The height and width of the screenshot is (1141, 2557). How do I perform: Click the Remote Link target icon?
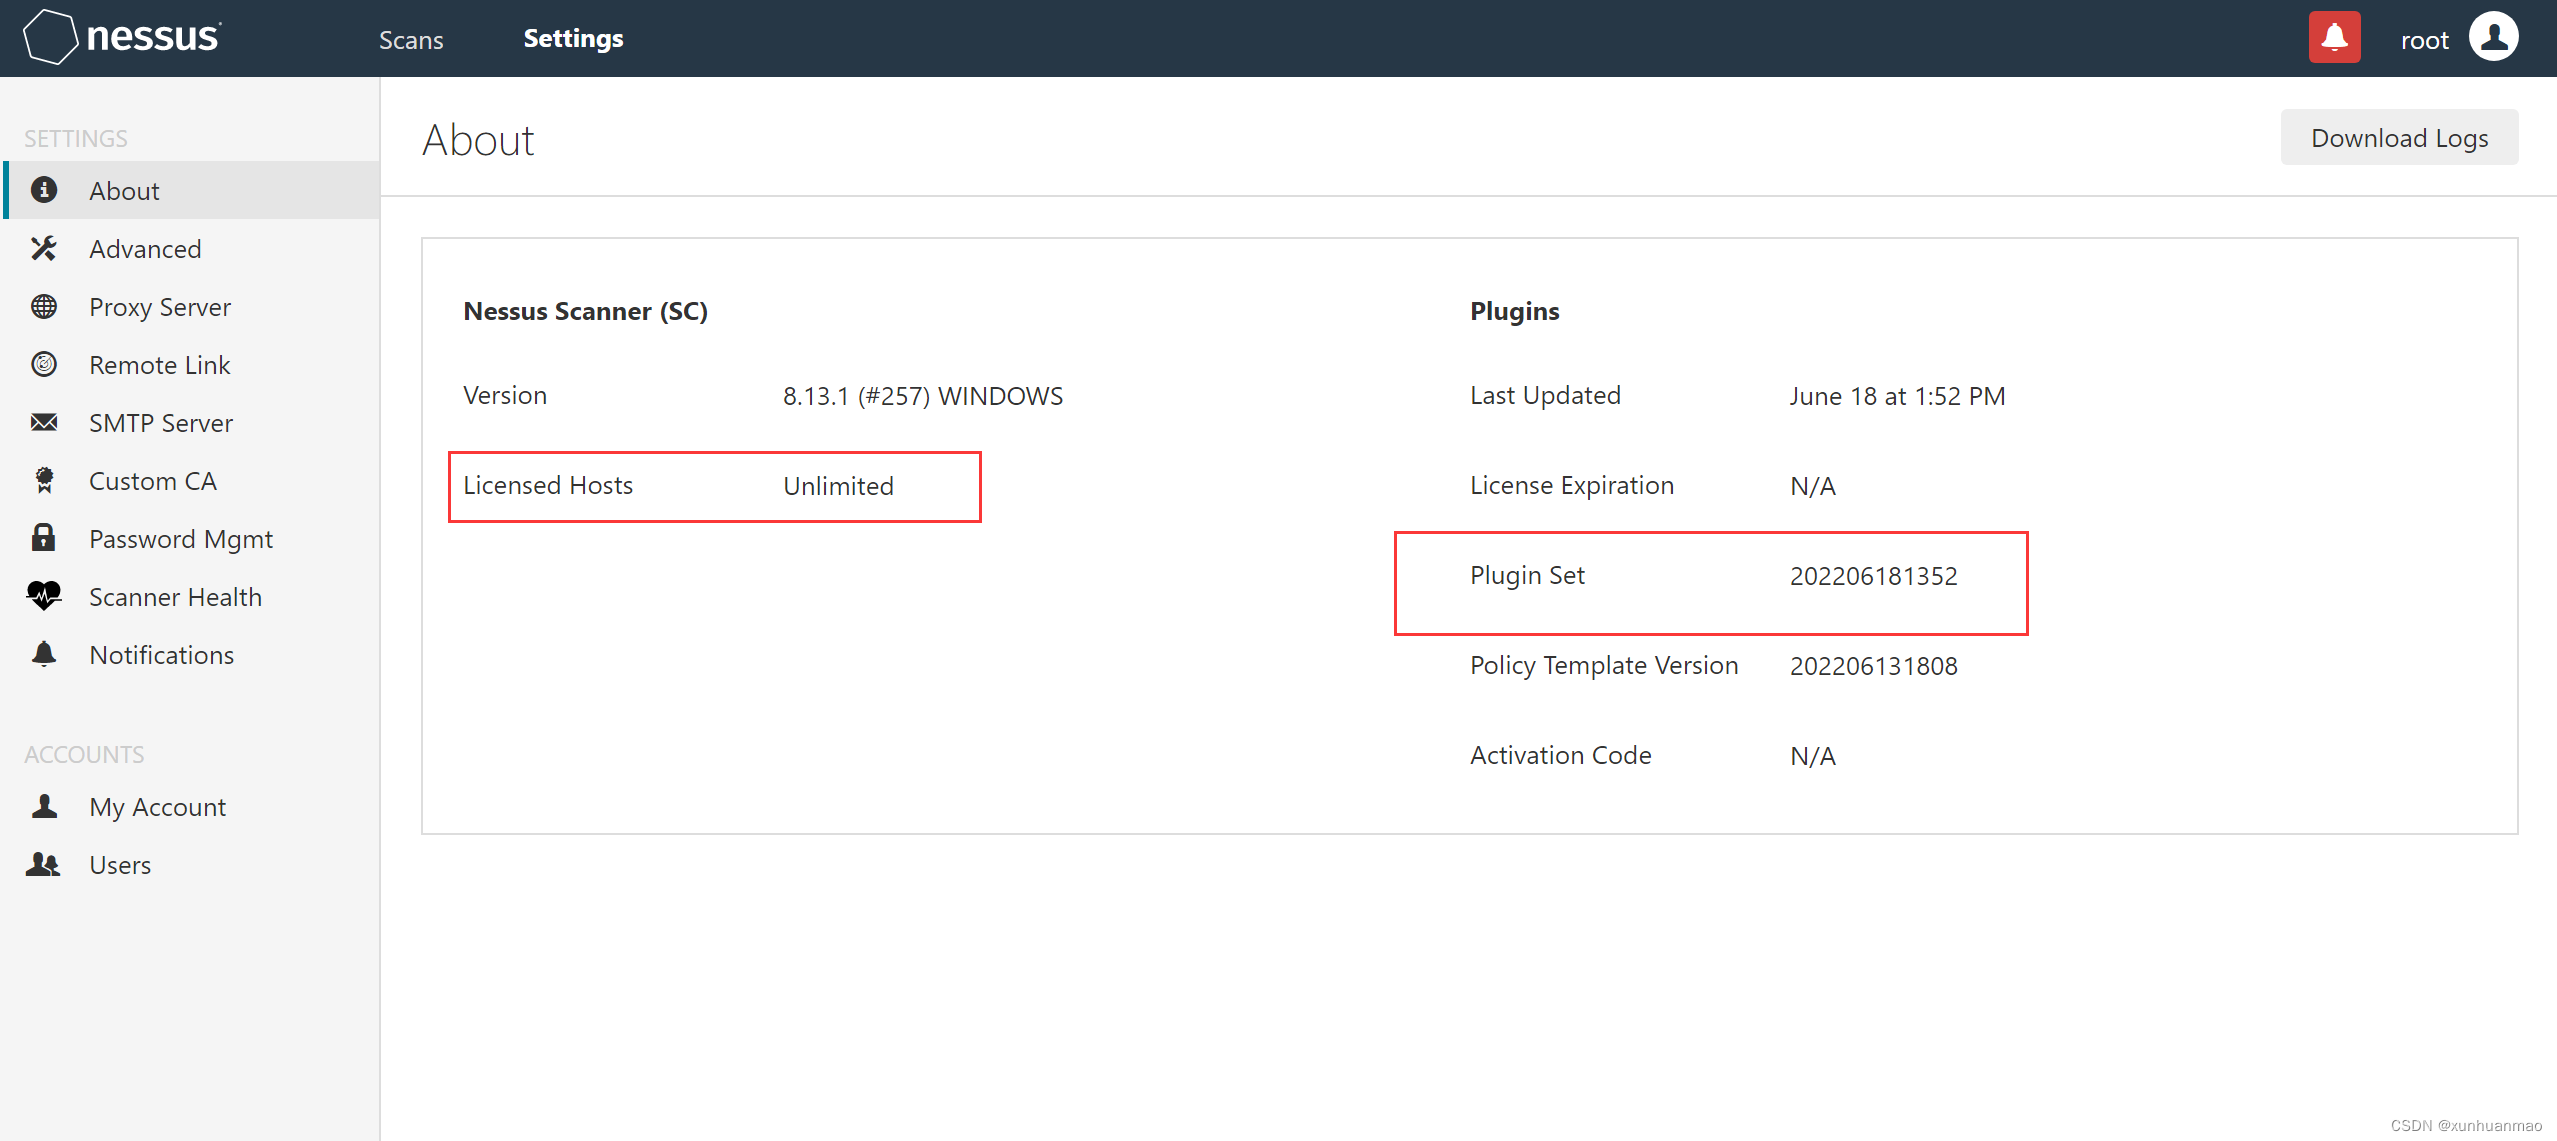coord(44,364)
